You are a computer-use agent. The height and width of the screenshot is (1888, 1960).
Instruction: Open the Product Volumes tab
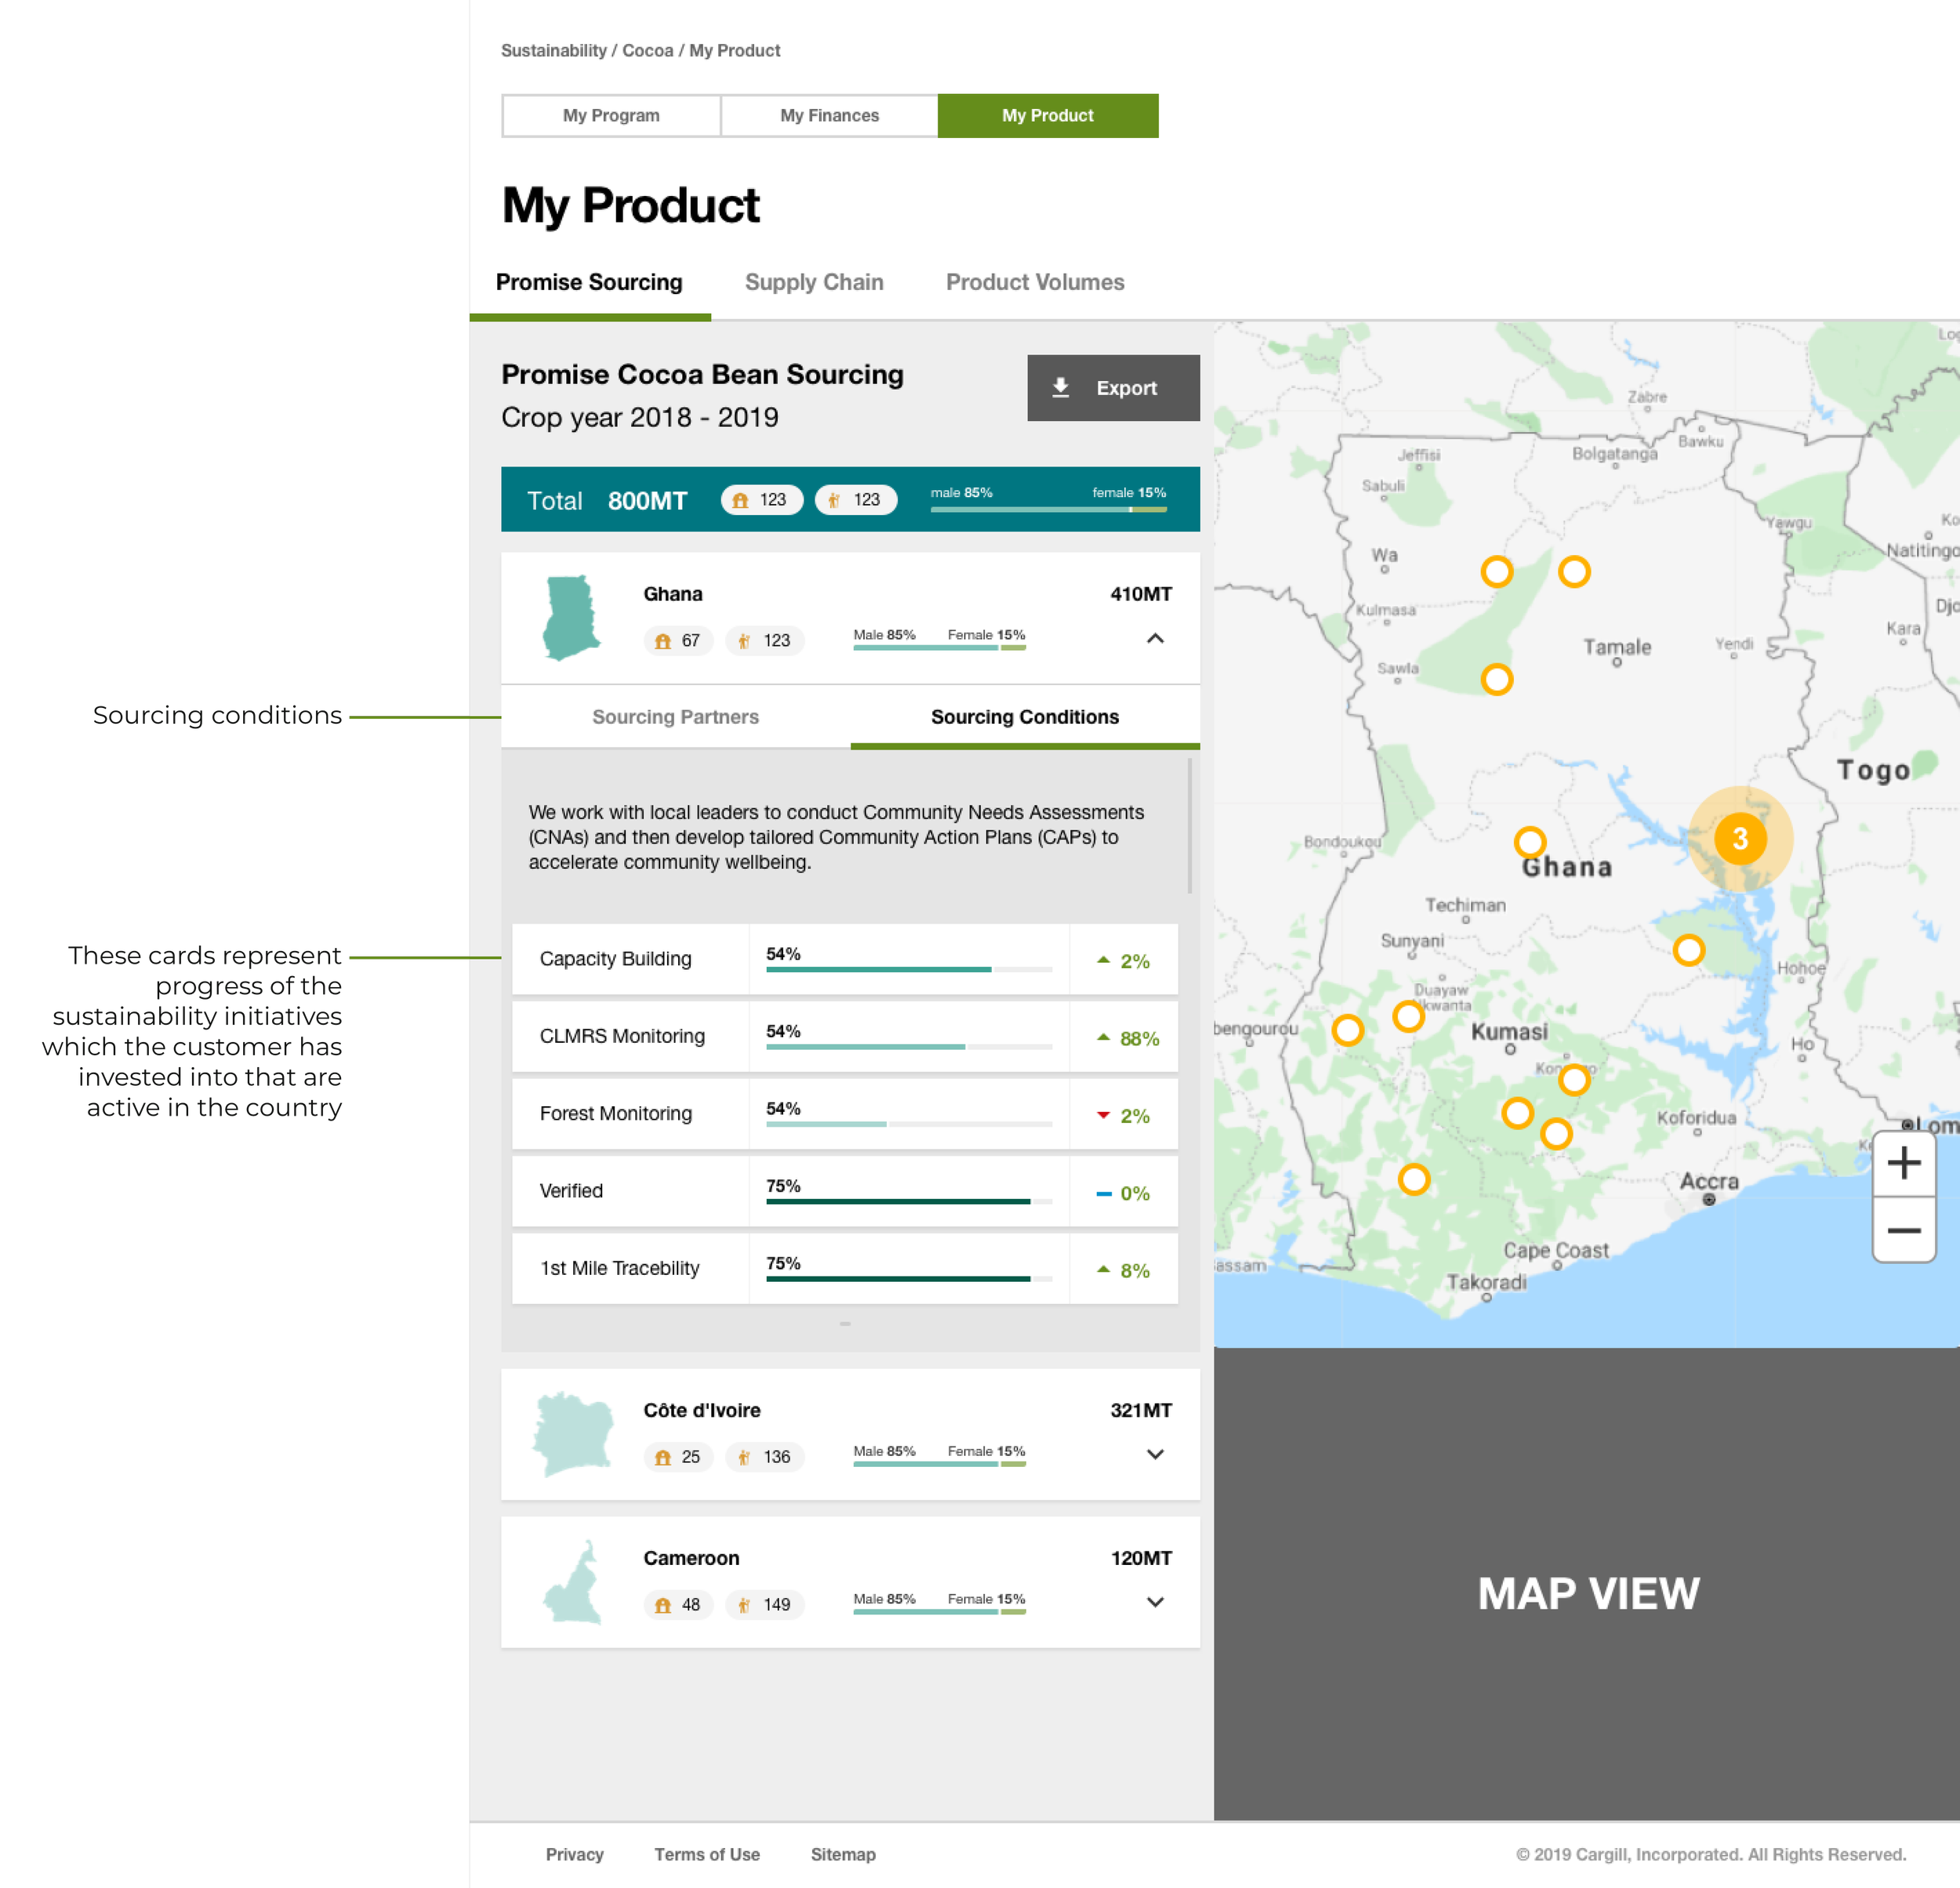1035,283
